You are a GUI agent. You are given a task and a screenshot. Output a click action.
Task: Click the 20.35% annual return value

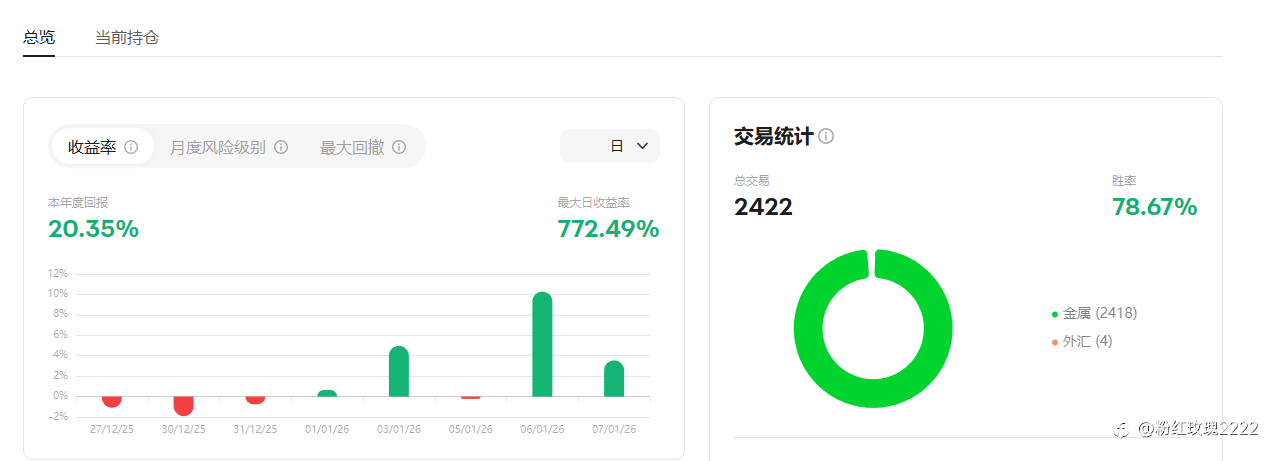[93, 229]
